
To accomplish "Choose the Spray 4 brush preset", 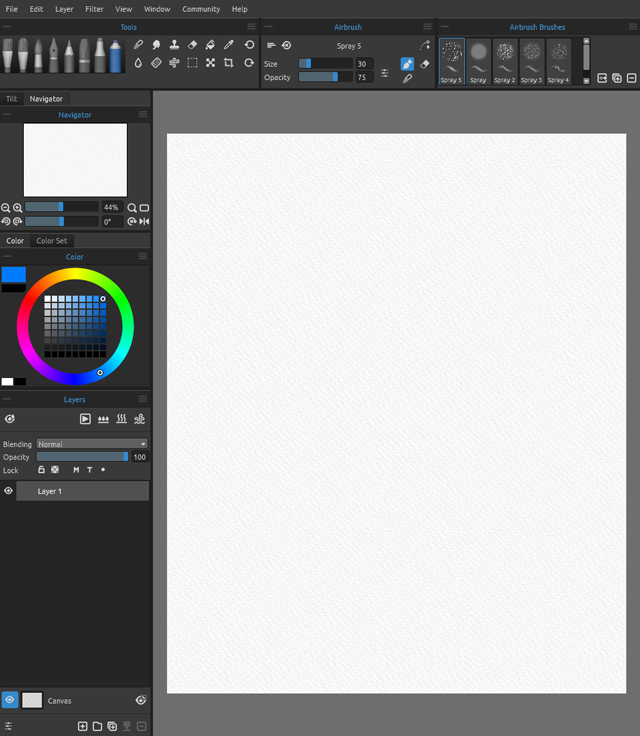I will coord(558,61).
